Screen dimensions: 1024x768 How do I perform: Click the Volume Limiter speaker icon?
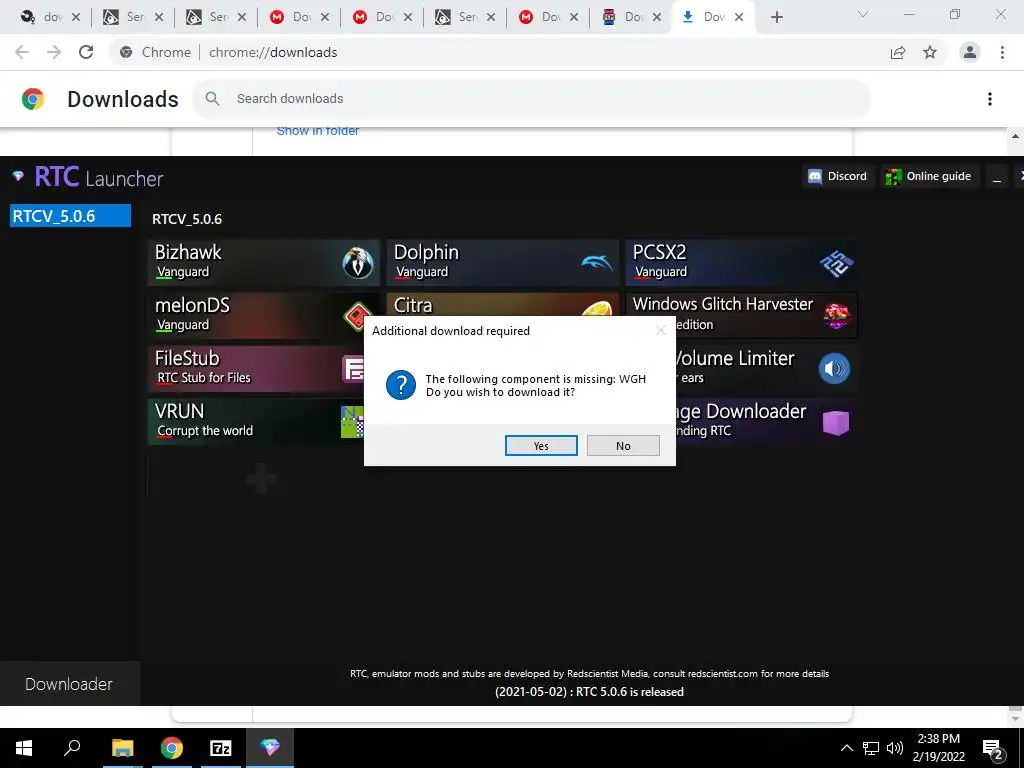click(x=834, y=369)
